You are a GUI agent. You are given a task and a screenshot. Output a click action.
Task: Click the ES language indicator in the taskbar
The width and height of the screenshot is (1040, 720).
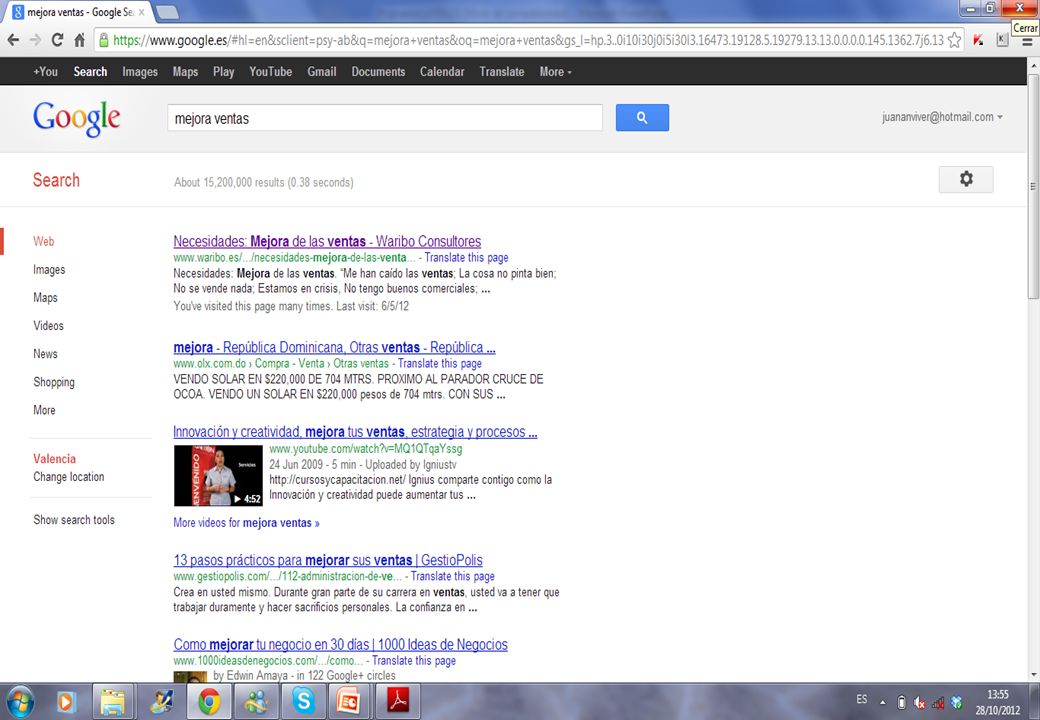coord(861,699)
